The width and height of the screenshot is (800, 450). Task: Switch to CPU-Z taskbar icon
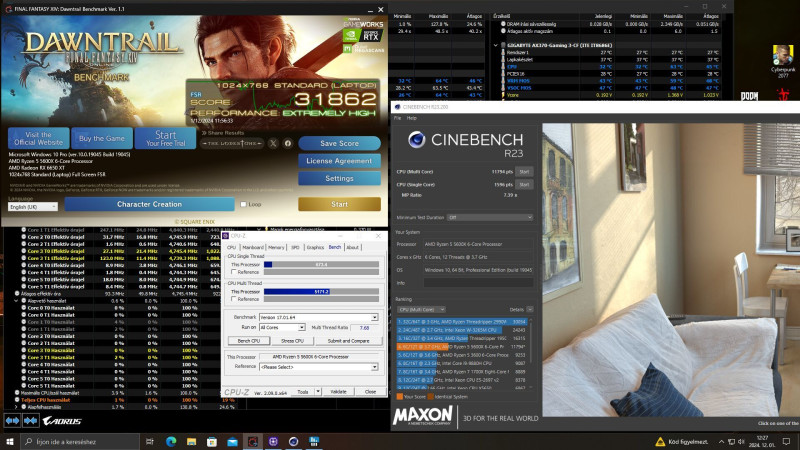[x=273, y=441]
